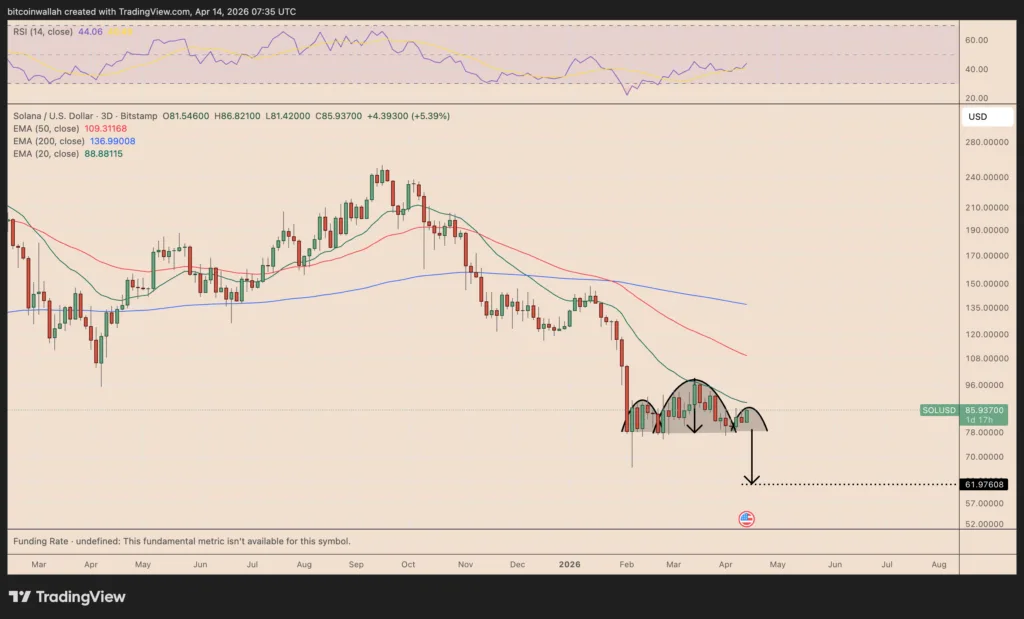
Task: Click the TradingView logo
Action: [68, 597]
